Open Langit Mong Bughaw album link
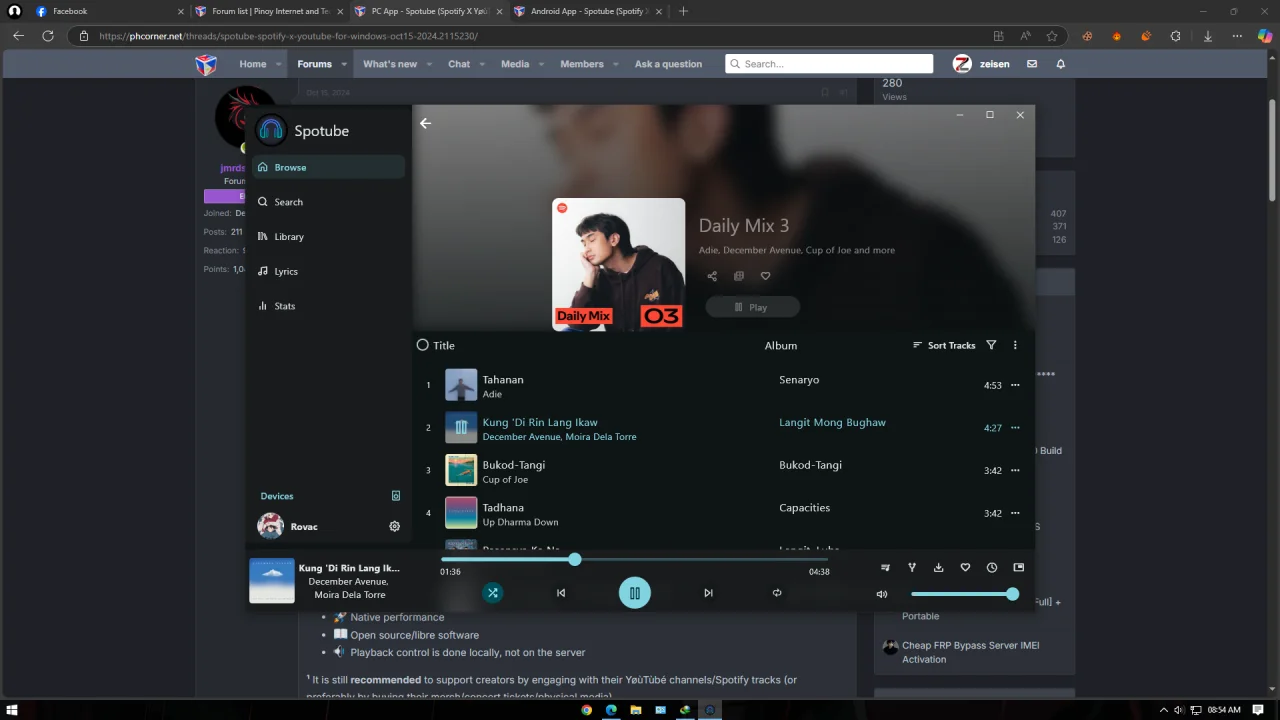Viewport: 1280px width, 720px height. (x=832, y=422)
